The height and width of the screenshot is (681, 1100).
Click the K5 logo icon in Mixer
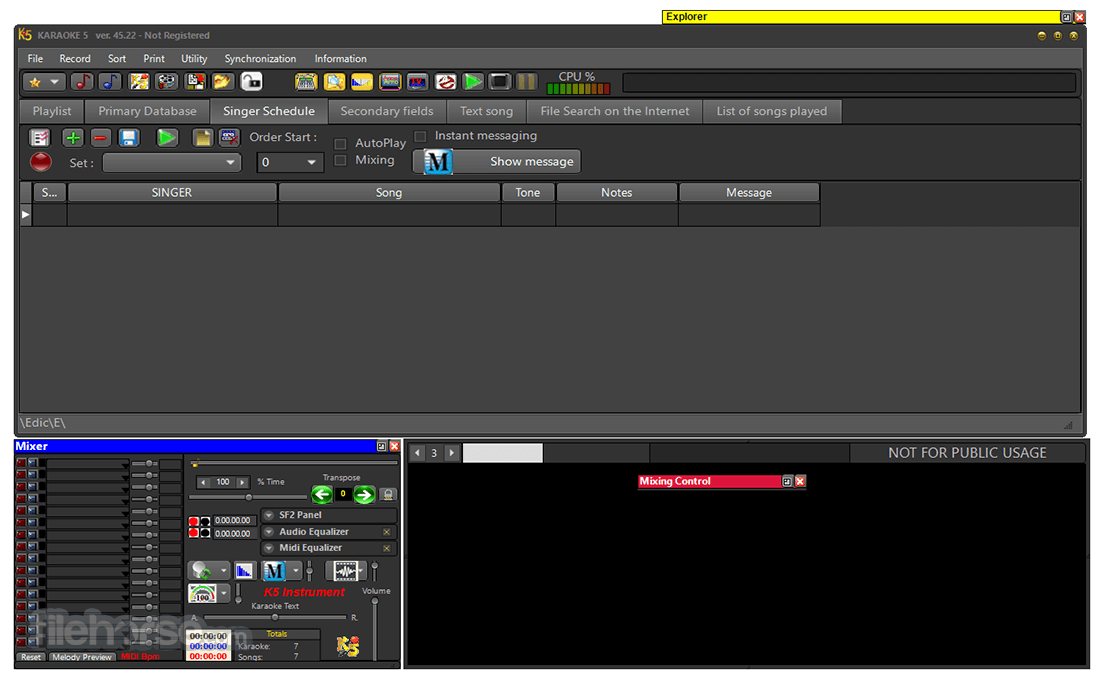click(x=348, y=646)
